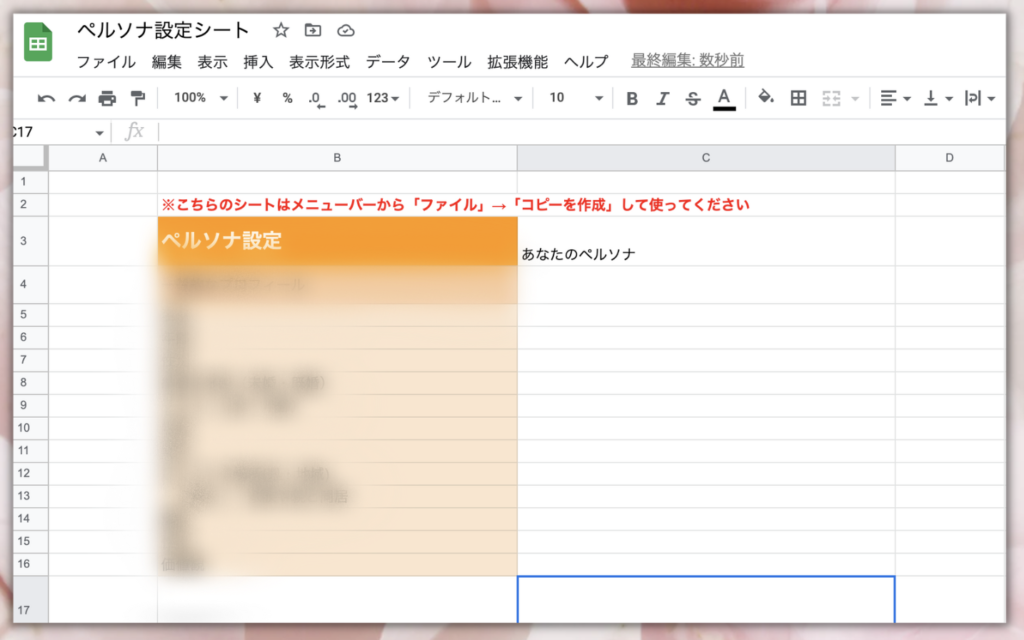This screenshot has width=1024, height=640.
Task: Open the ヘルプ menu
Action: 586,62
